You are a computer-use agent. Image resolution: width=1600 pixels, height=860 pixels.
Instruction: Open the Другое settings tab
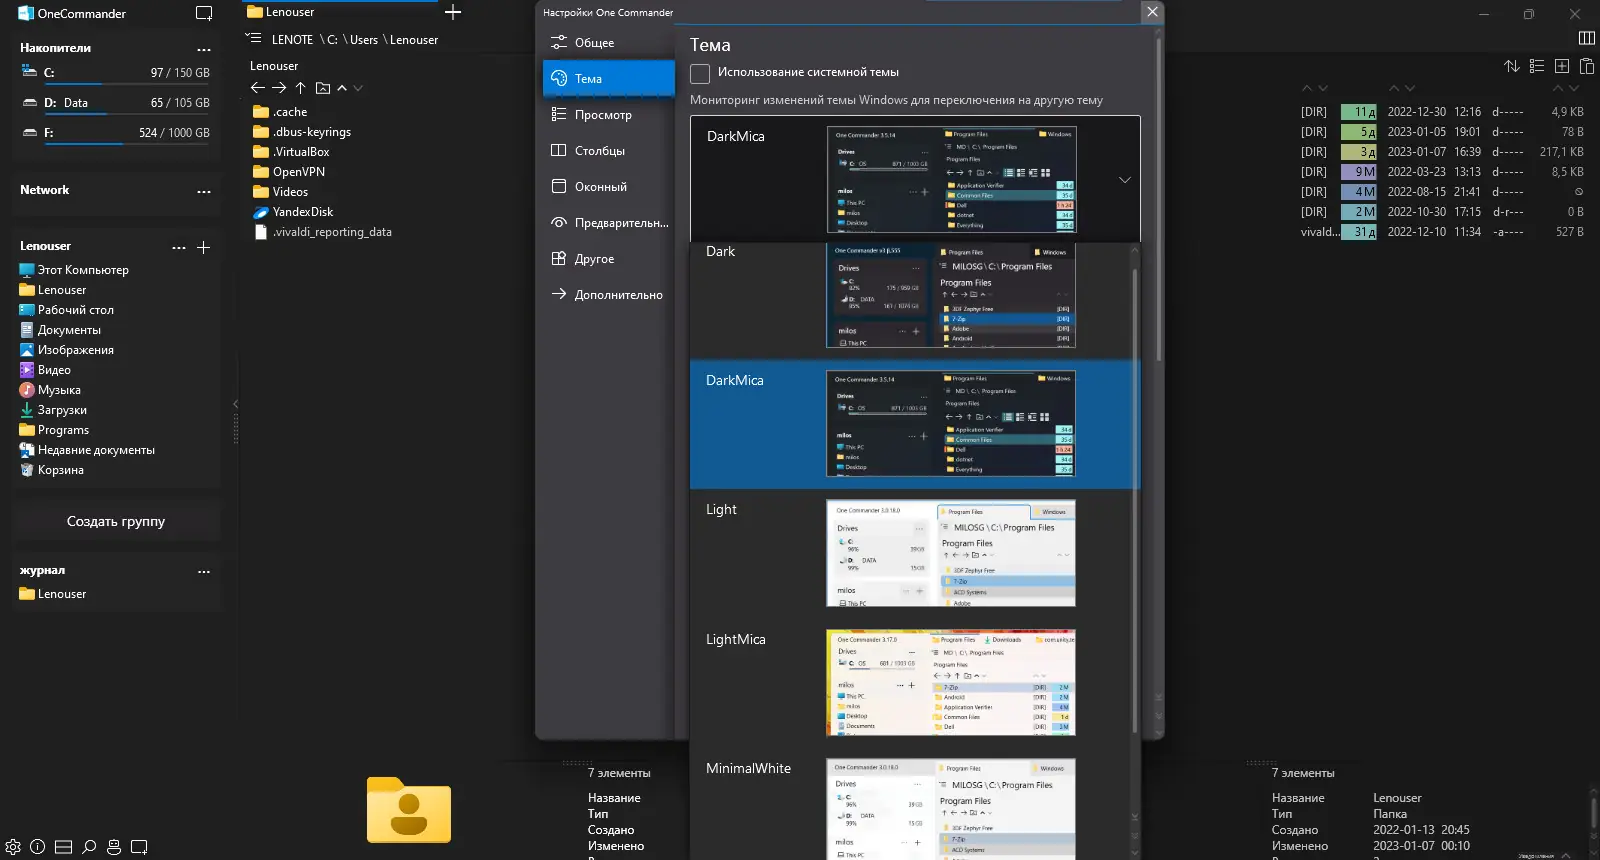tap(609, 259)
